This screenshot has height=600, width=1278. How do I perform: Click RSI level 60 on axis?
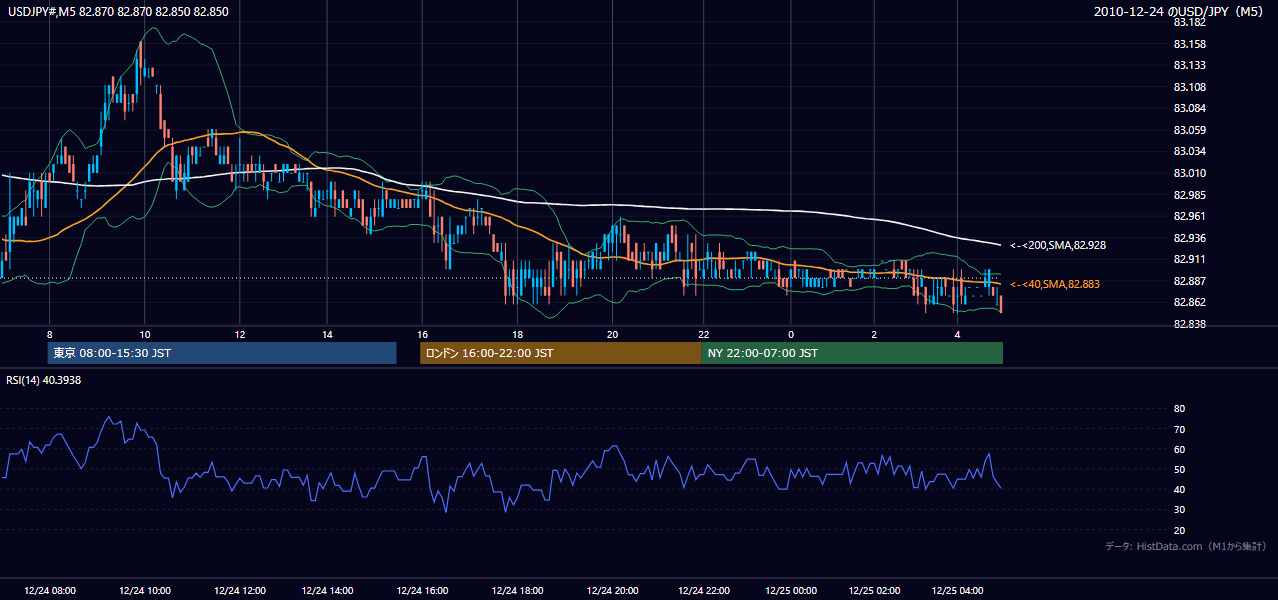(x=1179, y=449)
